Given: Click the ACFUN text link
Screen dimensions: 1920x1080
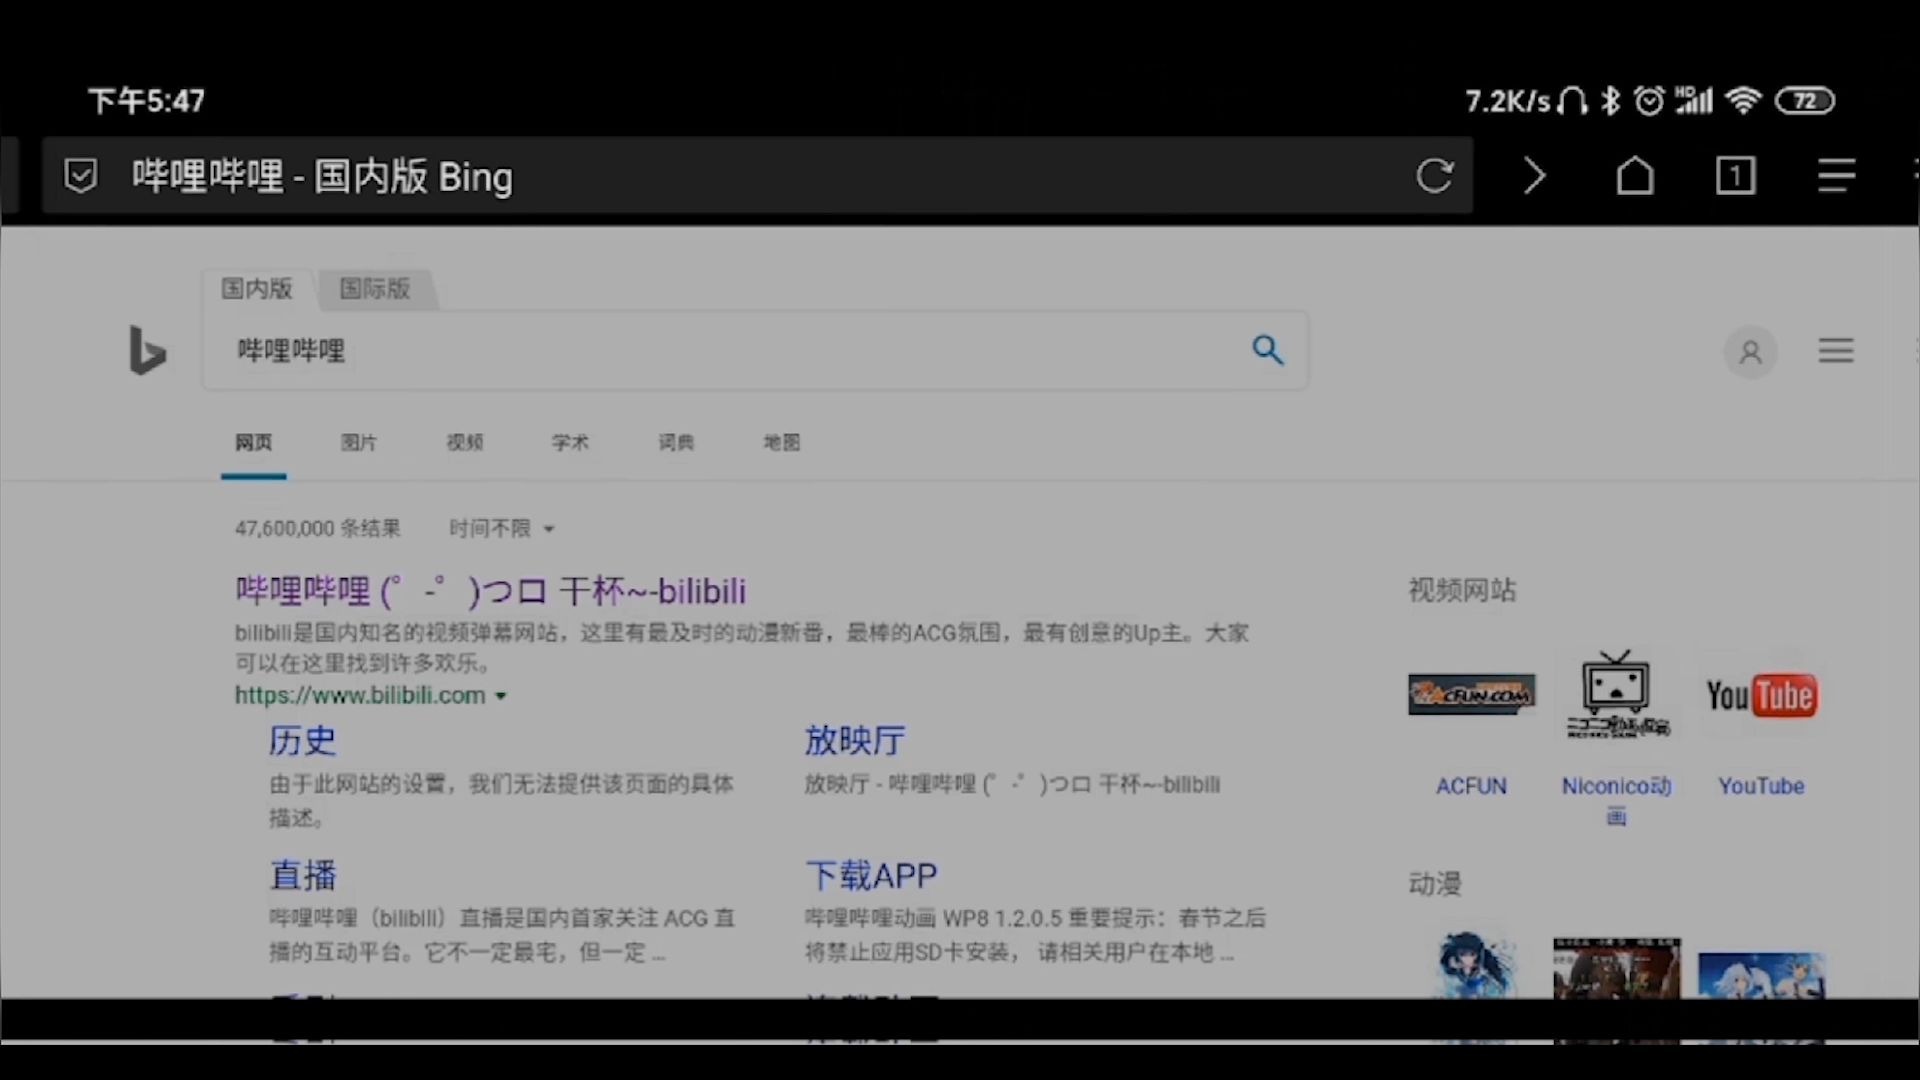Looking at the screenshot, I should (x=1471, y=786).
